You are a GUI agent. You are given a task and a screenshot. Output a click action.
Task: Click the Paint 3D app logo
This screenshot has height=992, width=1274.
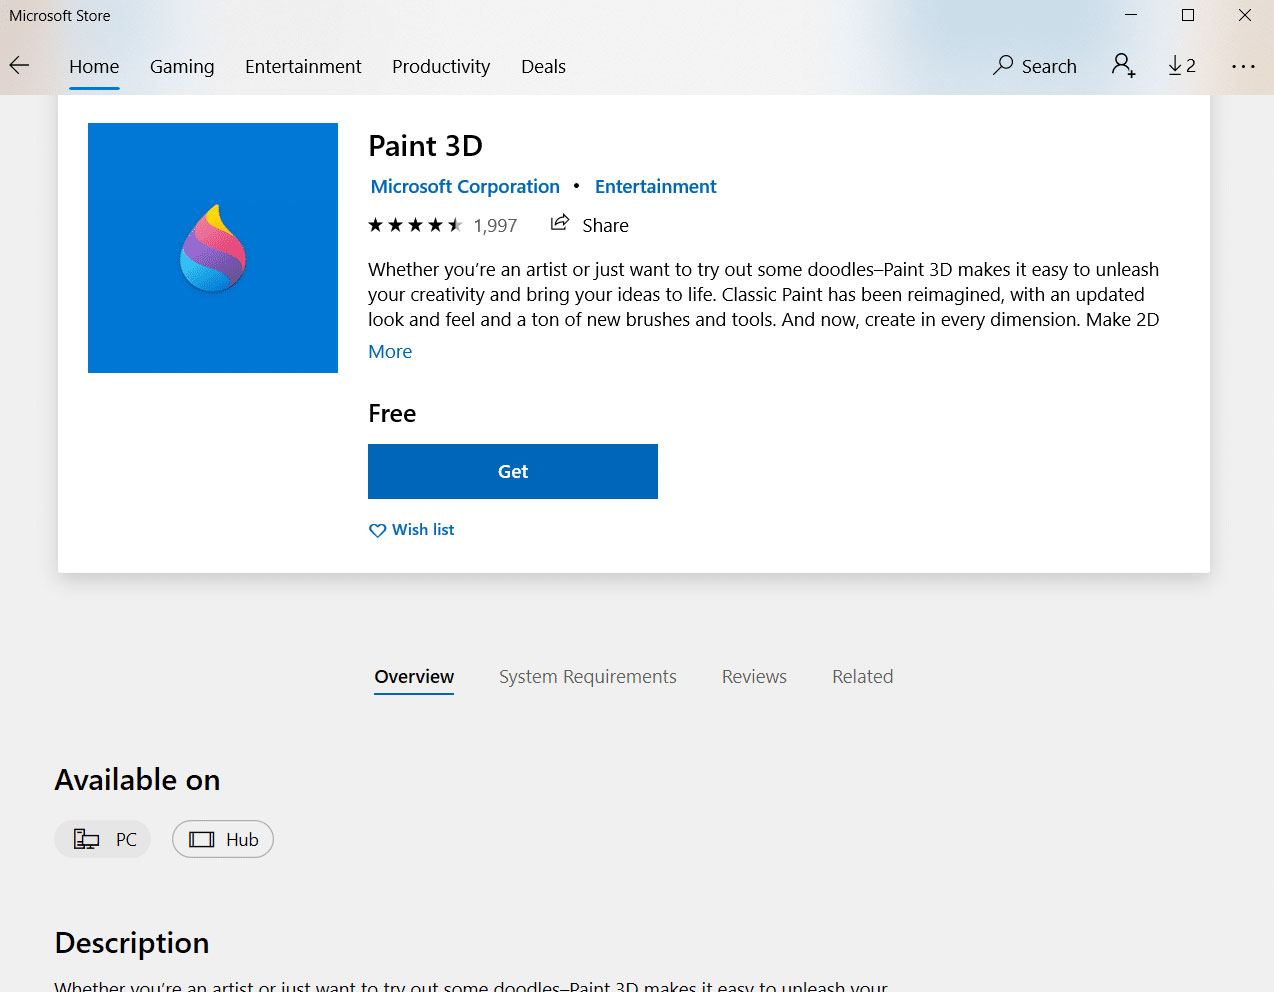(x=213, y=248)
